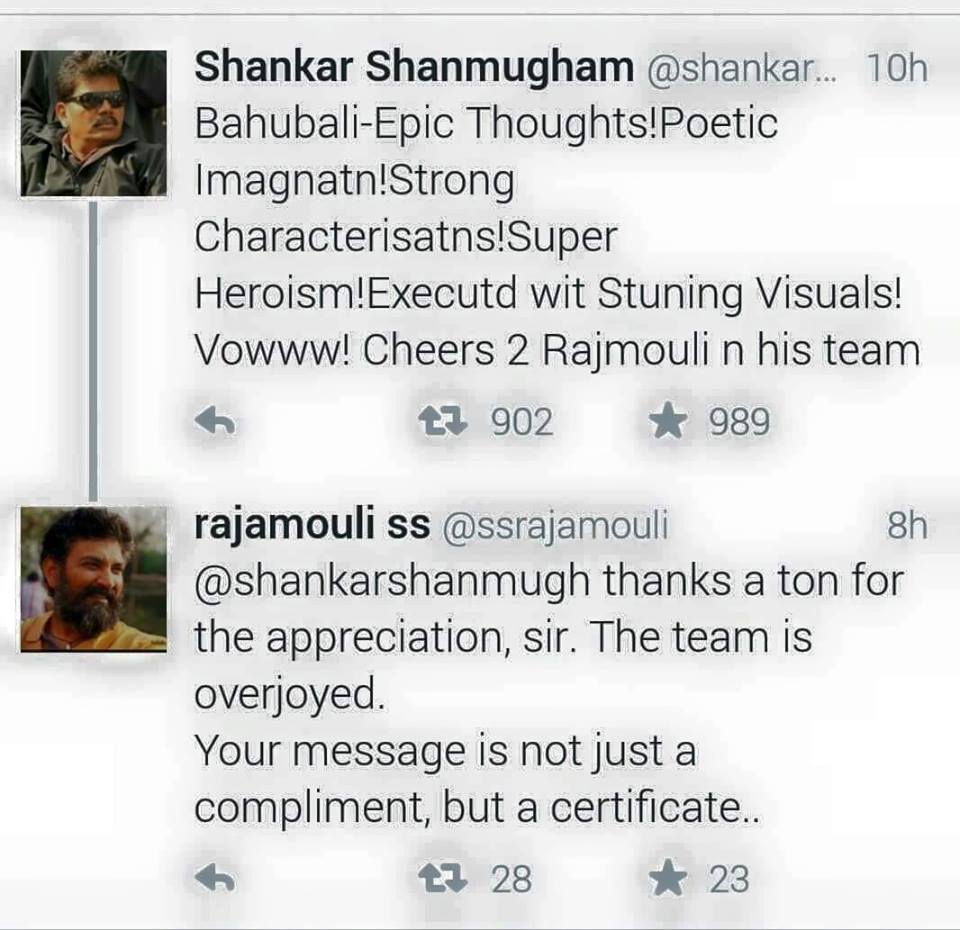The image size is (960, 930).
Task: Click the Shankar Shanmugham display name
Action: click(x=414, y=68)
